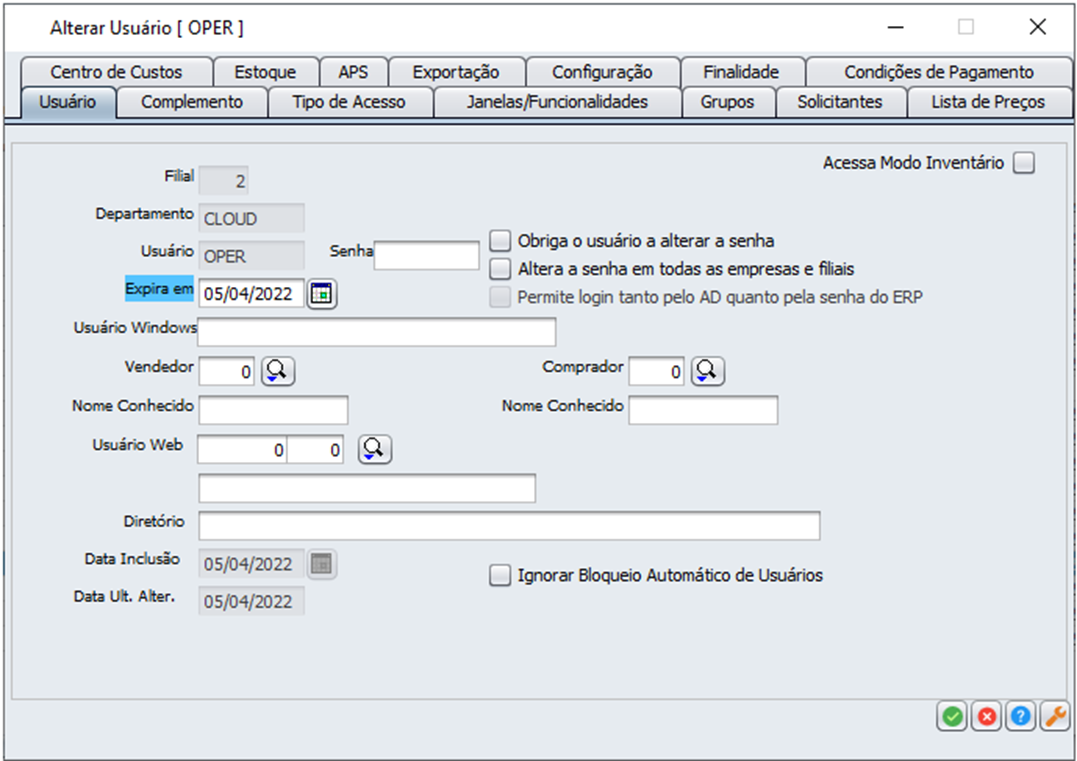Screen dimensions: 1077x761
Task: Click the orange wrench tools icon
Action: [x=1054, y=716]
